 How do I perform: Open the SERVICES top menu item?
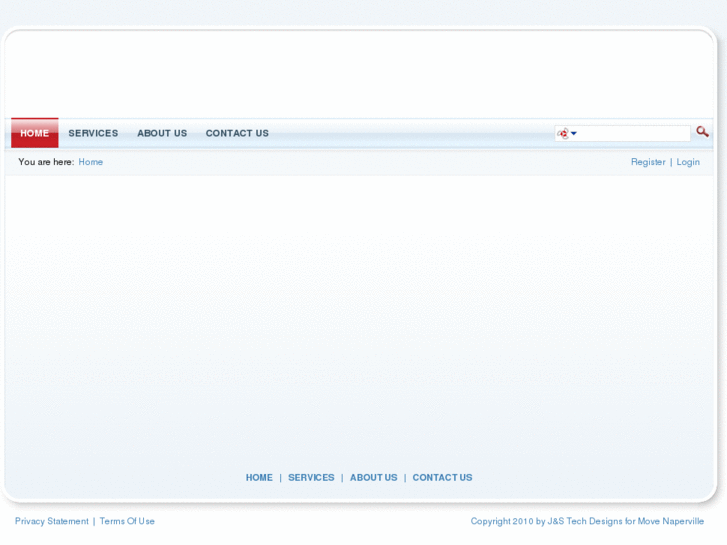[x=93, y=133]
